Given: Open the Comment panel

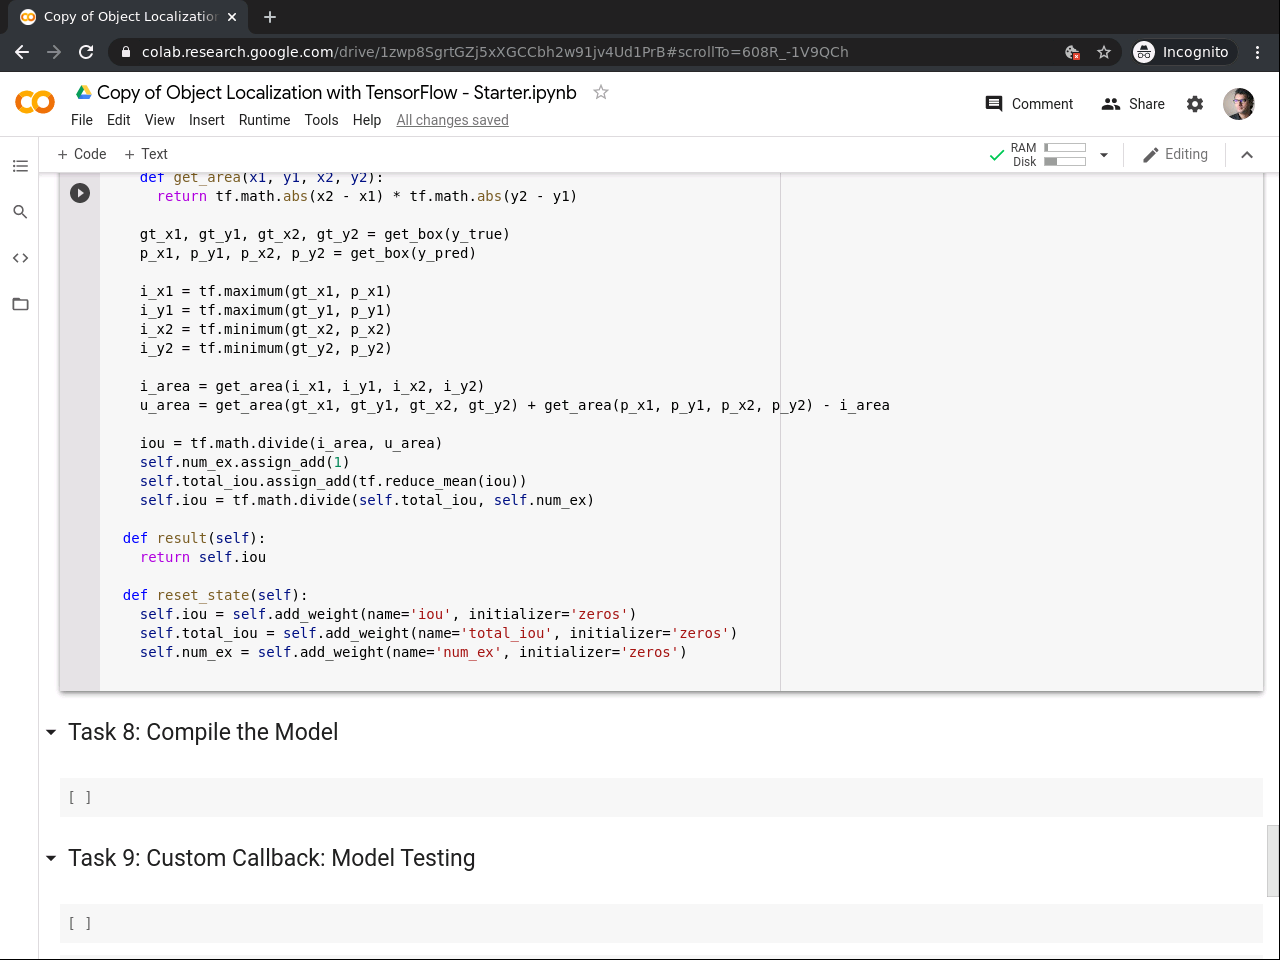Looking at the screenshot, I should (x=1029, y=104).
